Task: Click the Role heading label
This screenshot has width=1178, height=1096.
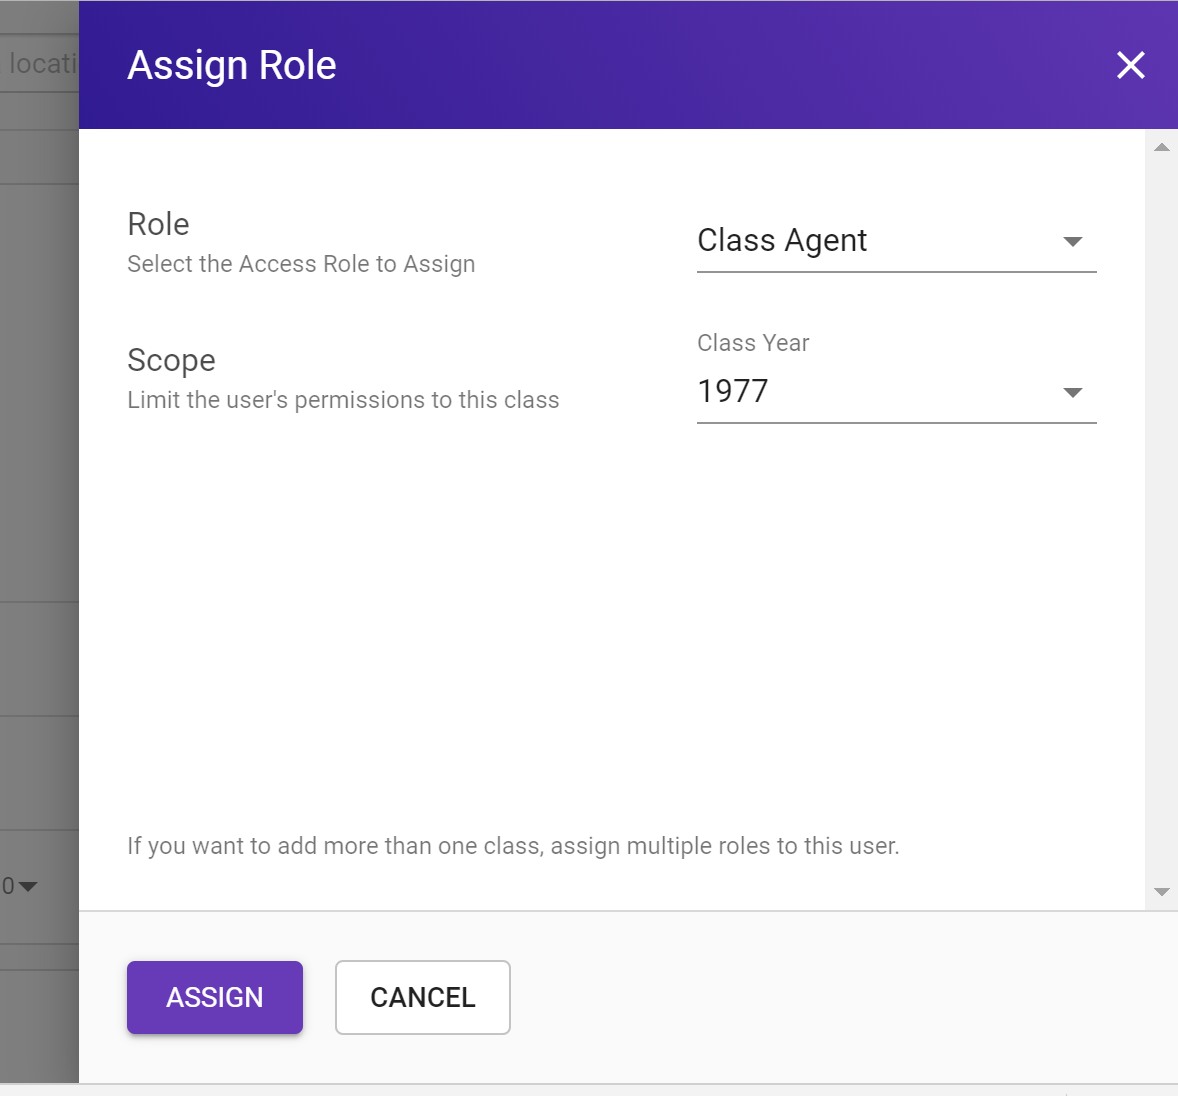Action: [158, 224]
